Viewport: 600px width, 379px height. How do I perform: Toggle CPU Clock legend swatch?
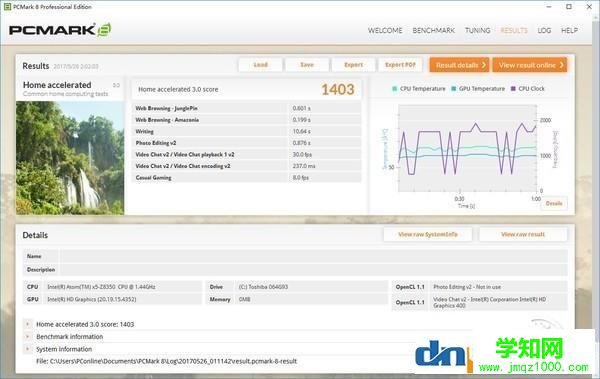tap(513, 89)
